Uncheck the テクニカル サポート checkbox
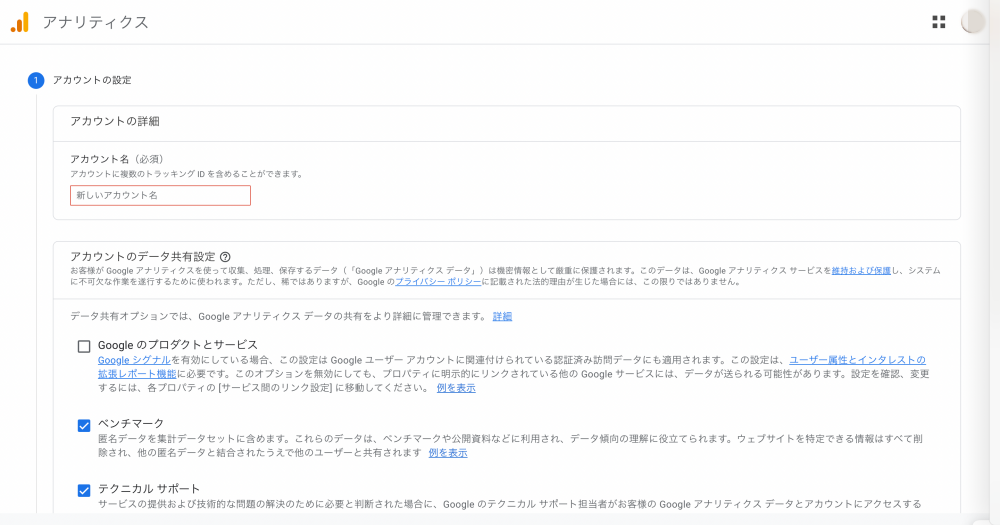1000x525 pixels. pos(84,491)
